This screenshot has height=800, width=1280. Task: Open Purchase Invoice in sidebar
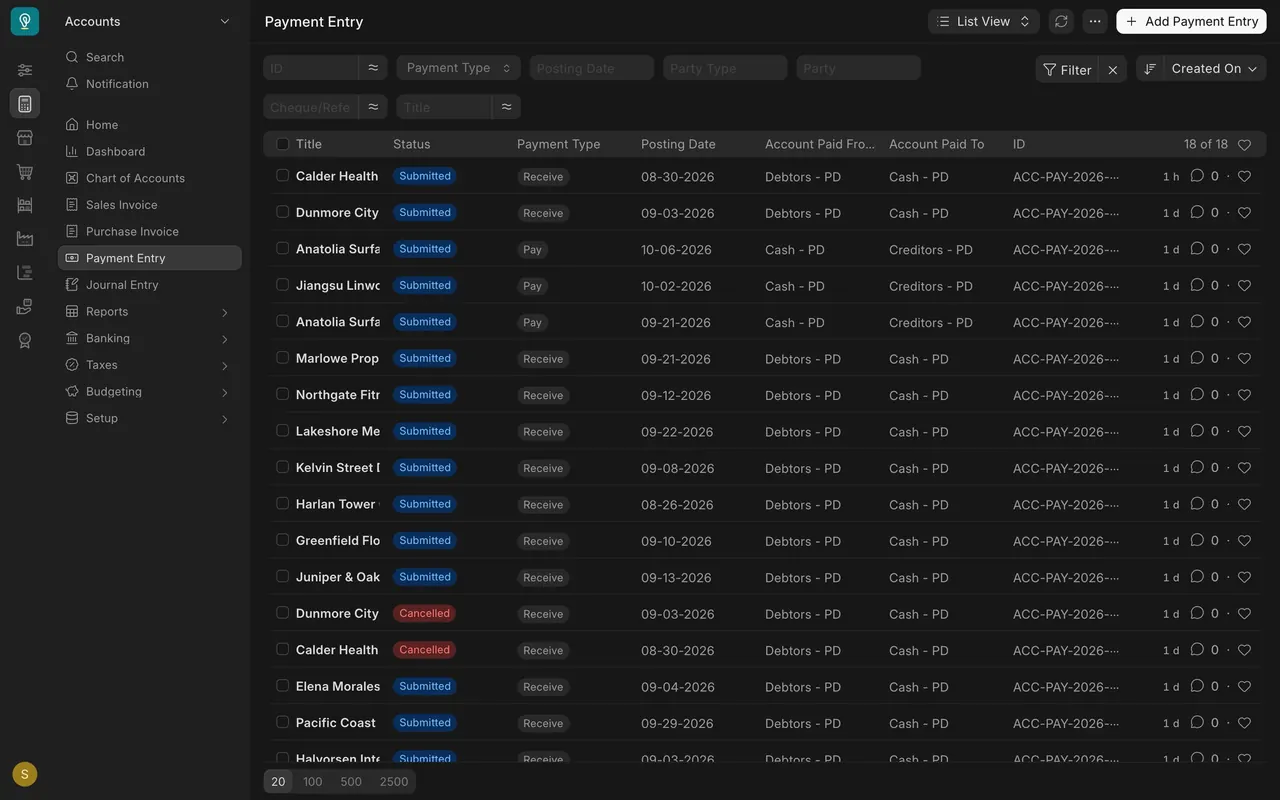click(149, 231)
